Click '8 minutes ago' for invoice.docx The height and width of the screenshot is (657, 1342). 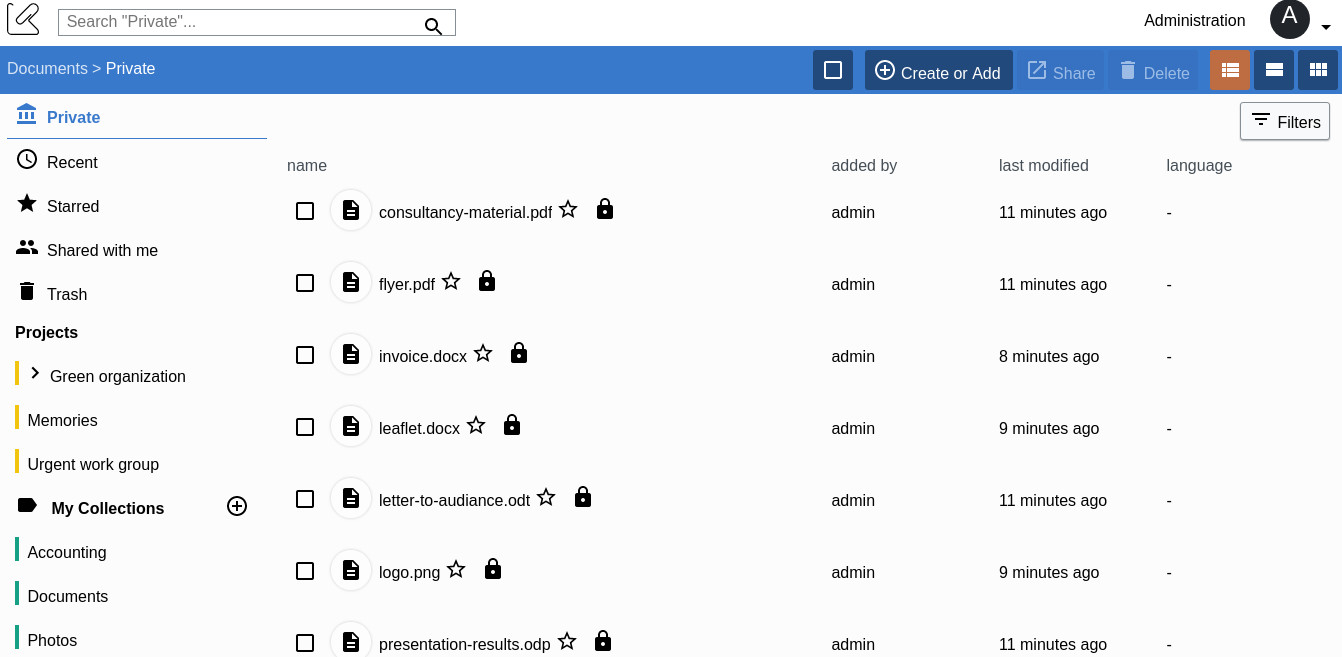point(1049,356)
